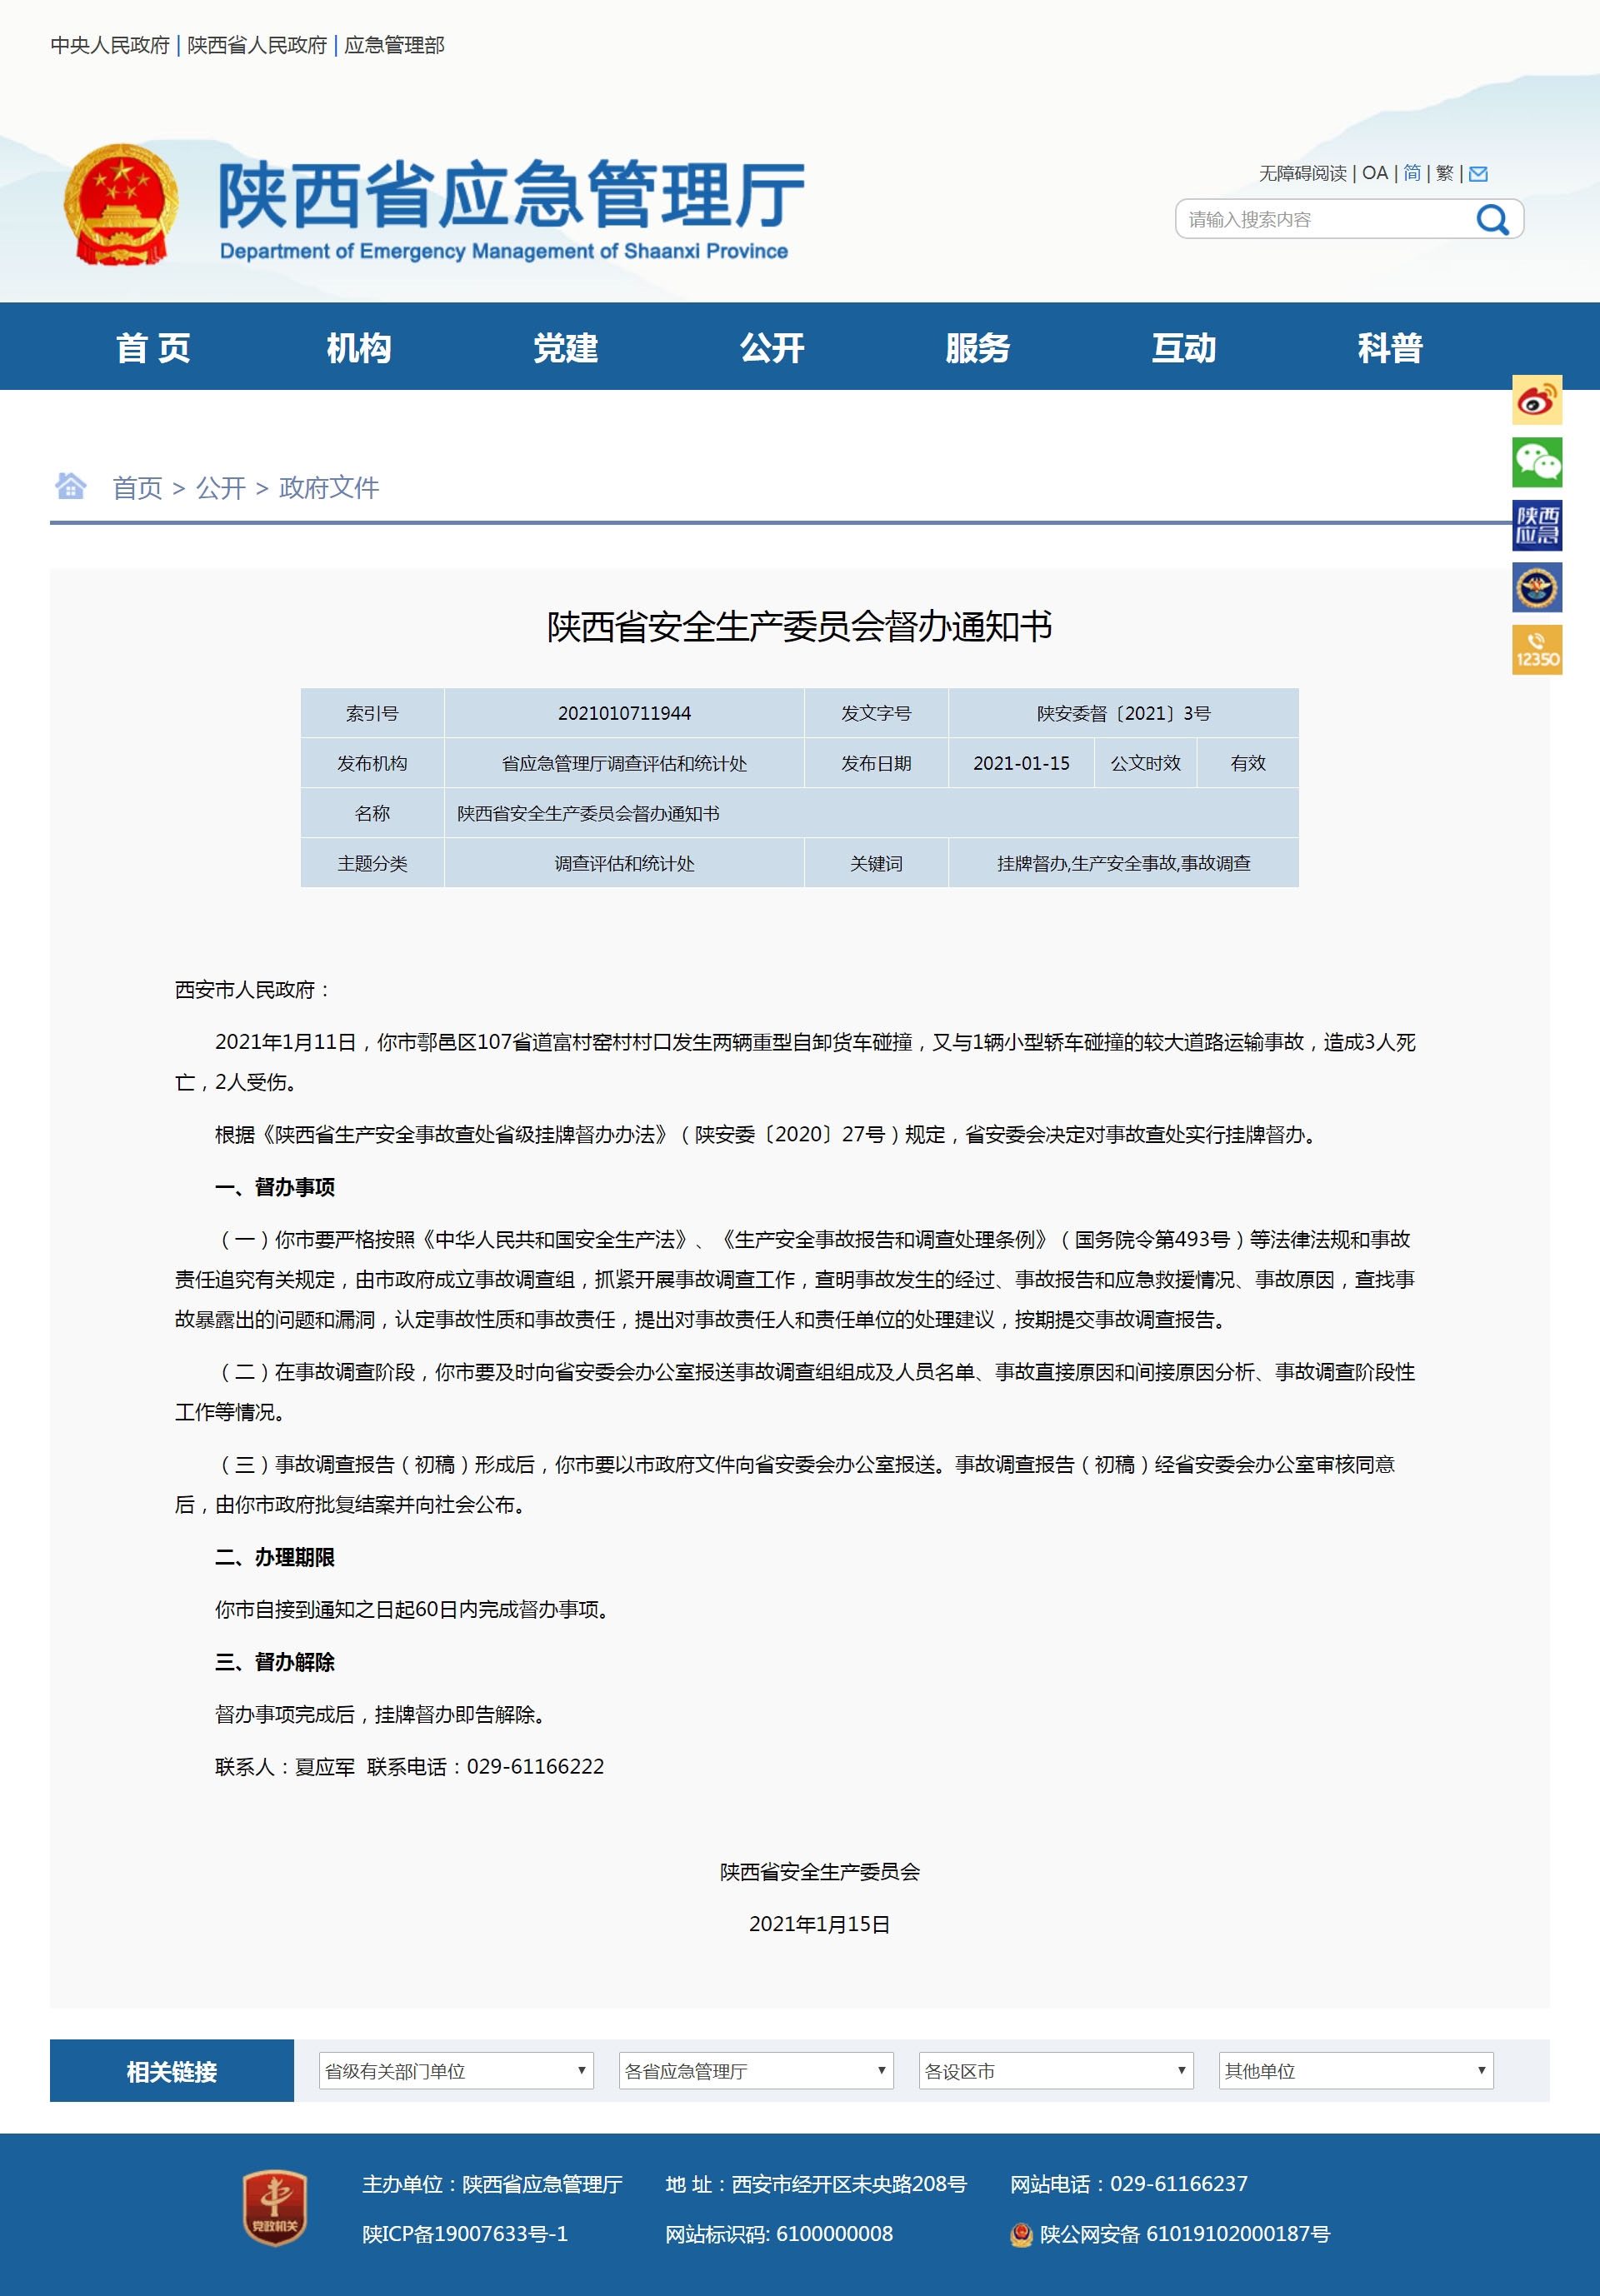Click the 陕西应急 blue sidebar icon
The image size is (1600, 2296).
pos(1536,526)
